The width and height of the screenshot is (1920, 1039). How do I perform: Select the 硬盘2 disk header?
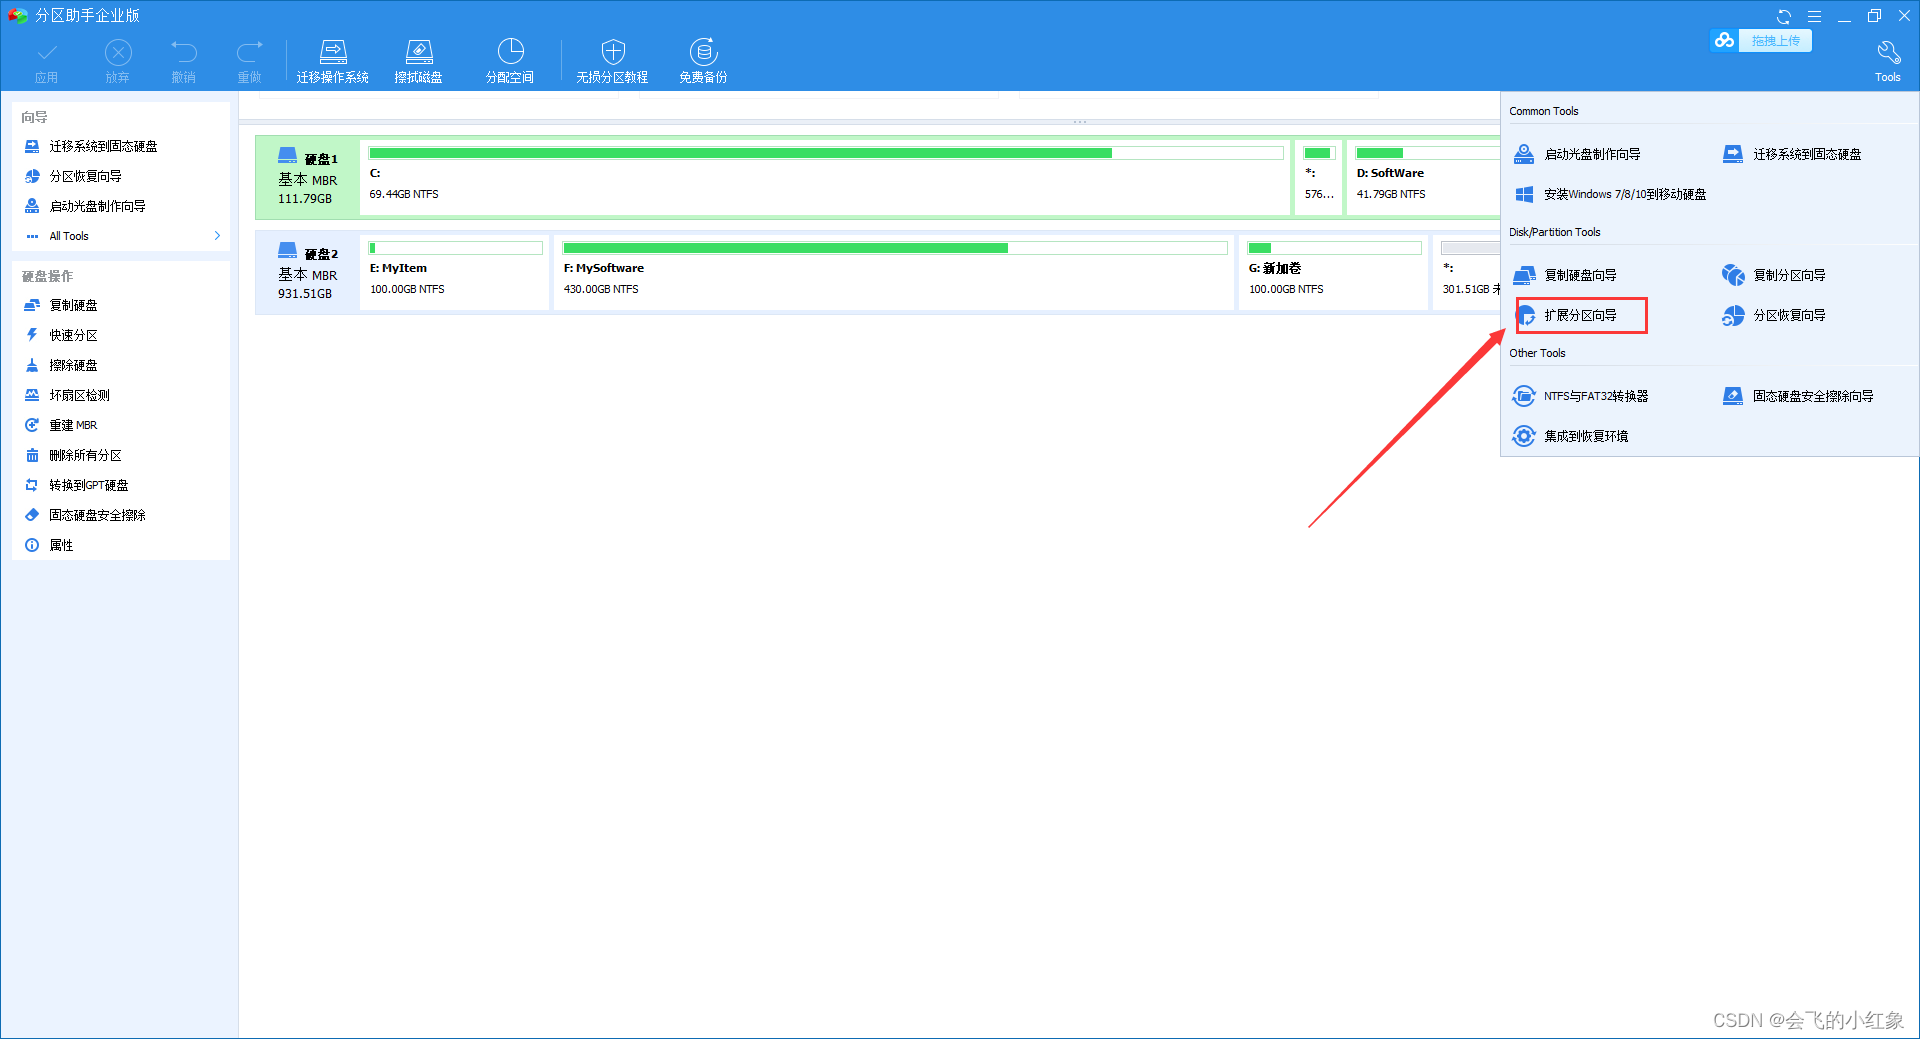tap(307, 273)
